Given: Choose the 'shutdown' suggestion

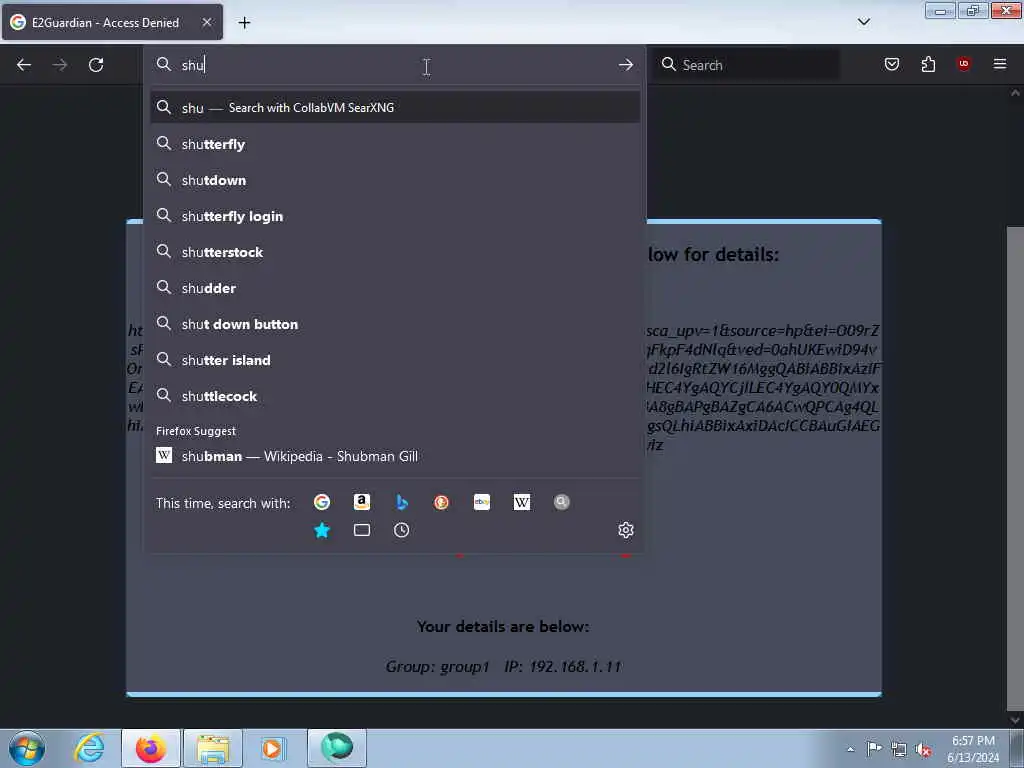Looking at the screenshot, I should coord(395,180).
